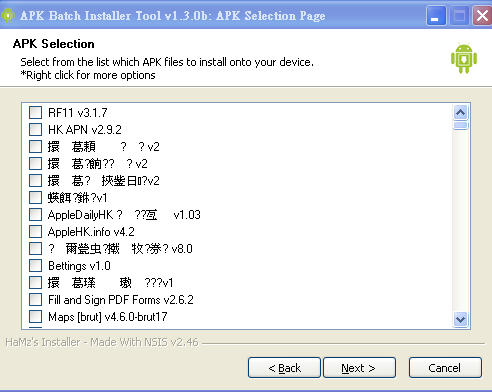Click the Android installer logo in header
Screen dimensions: 492x392
464,58
